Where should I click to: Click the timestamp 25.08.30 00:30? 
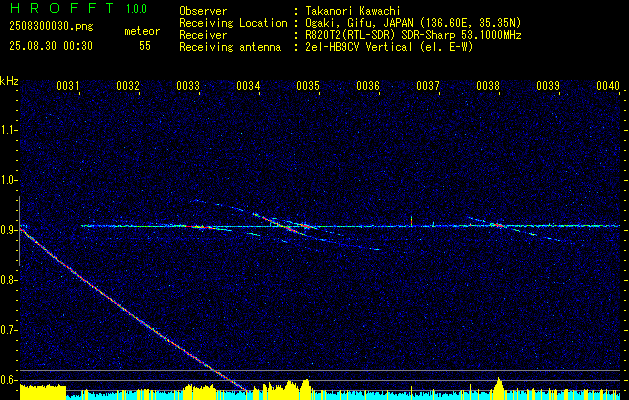coord(51,46)
